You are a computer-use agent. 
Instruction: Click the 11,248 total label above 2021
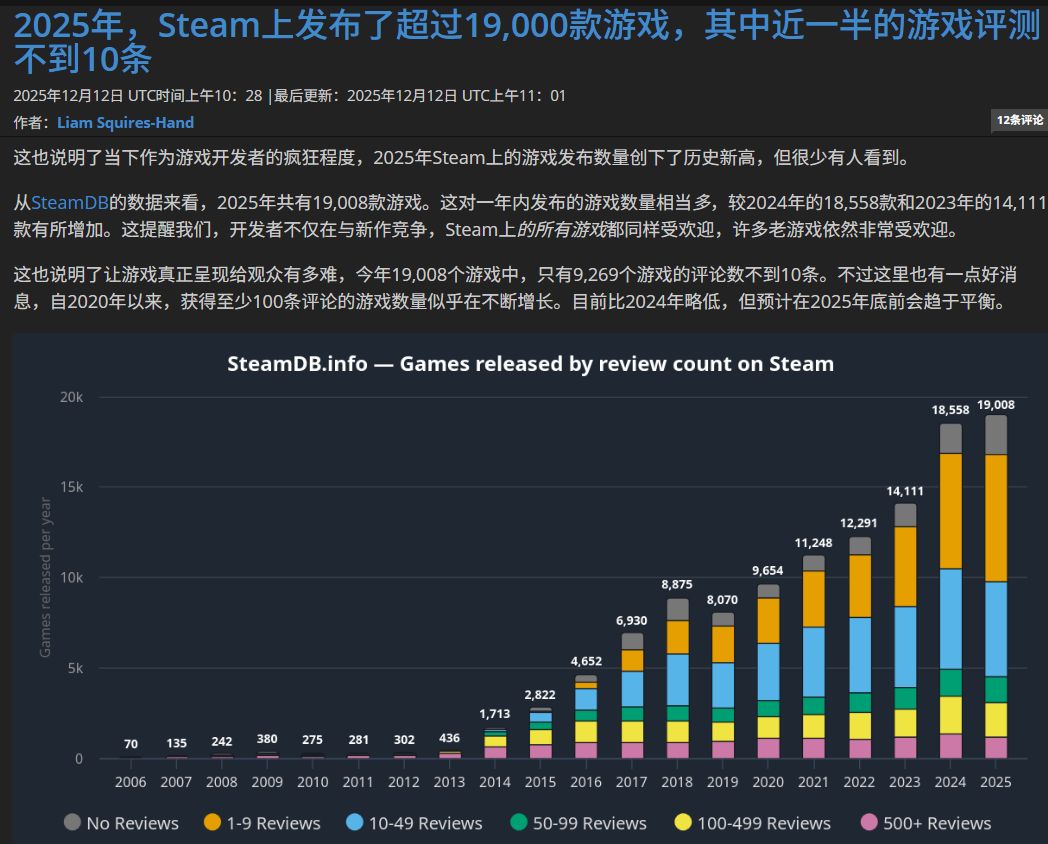(x=813, y=543)
